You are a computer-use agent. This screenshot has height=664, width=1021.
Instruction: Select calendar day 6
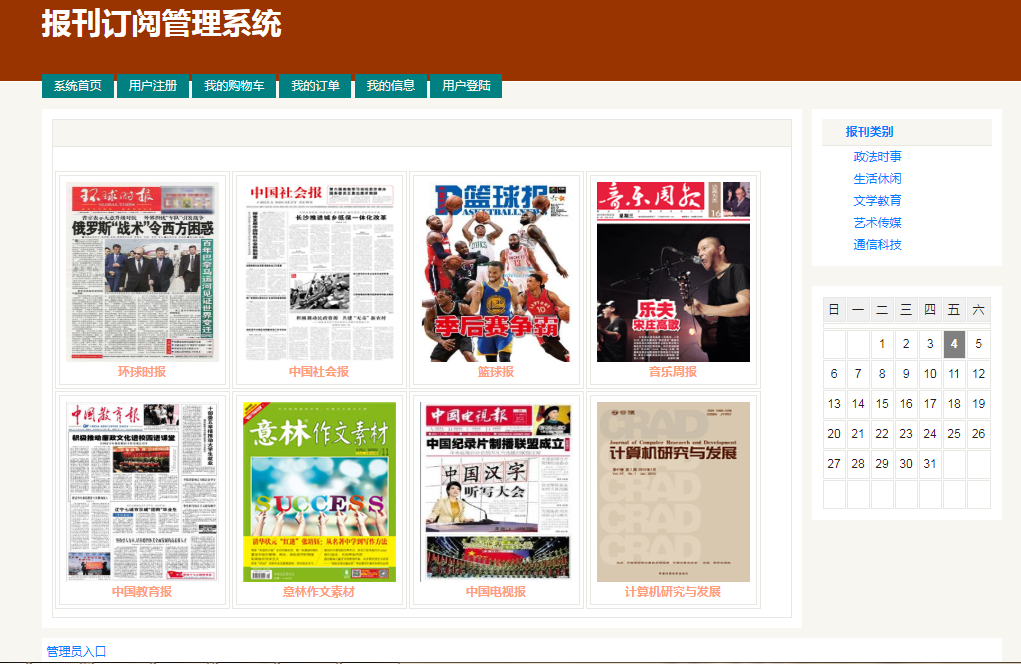834,374
